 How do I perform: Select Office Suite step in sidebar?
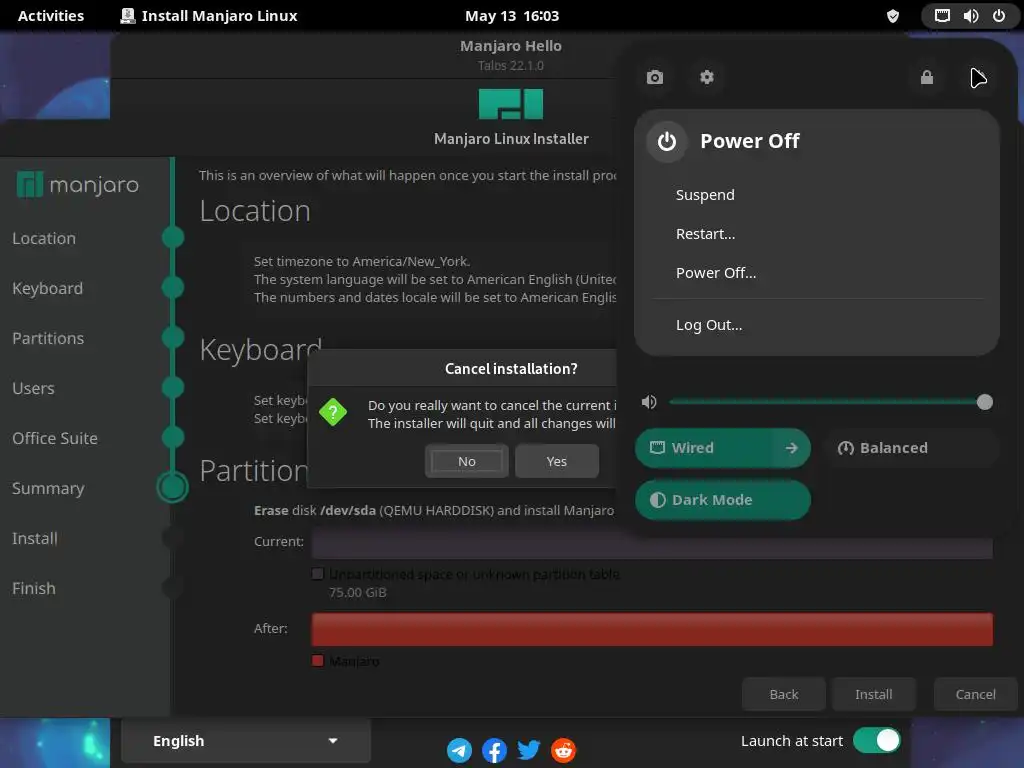(55, 438)
